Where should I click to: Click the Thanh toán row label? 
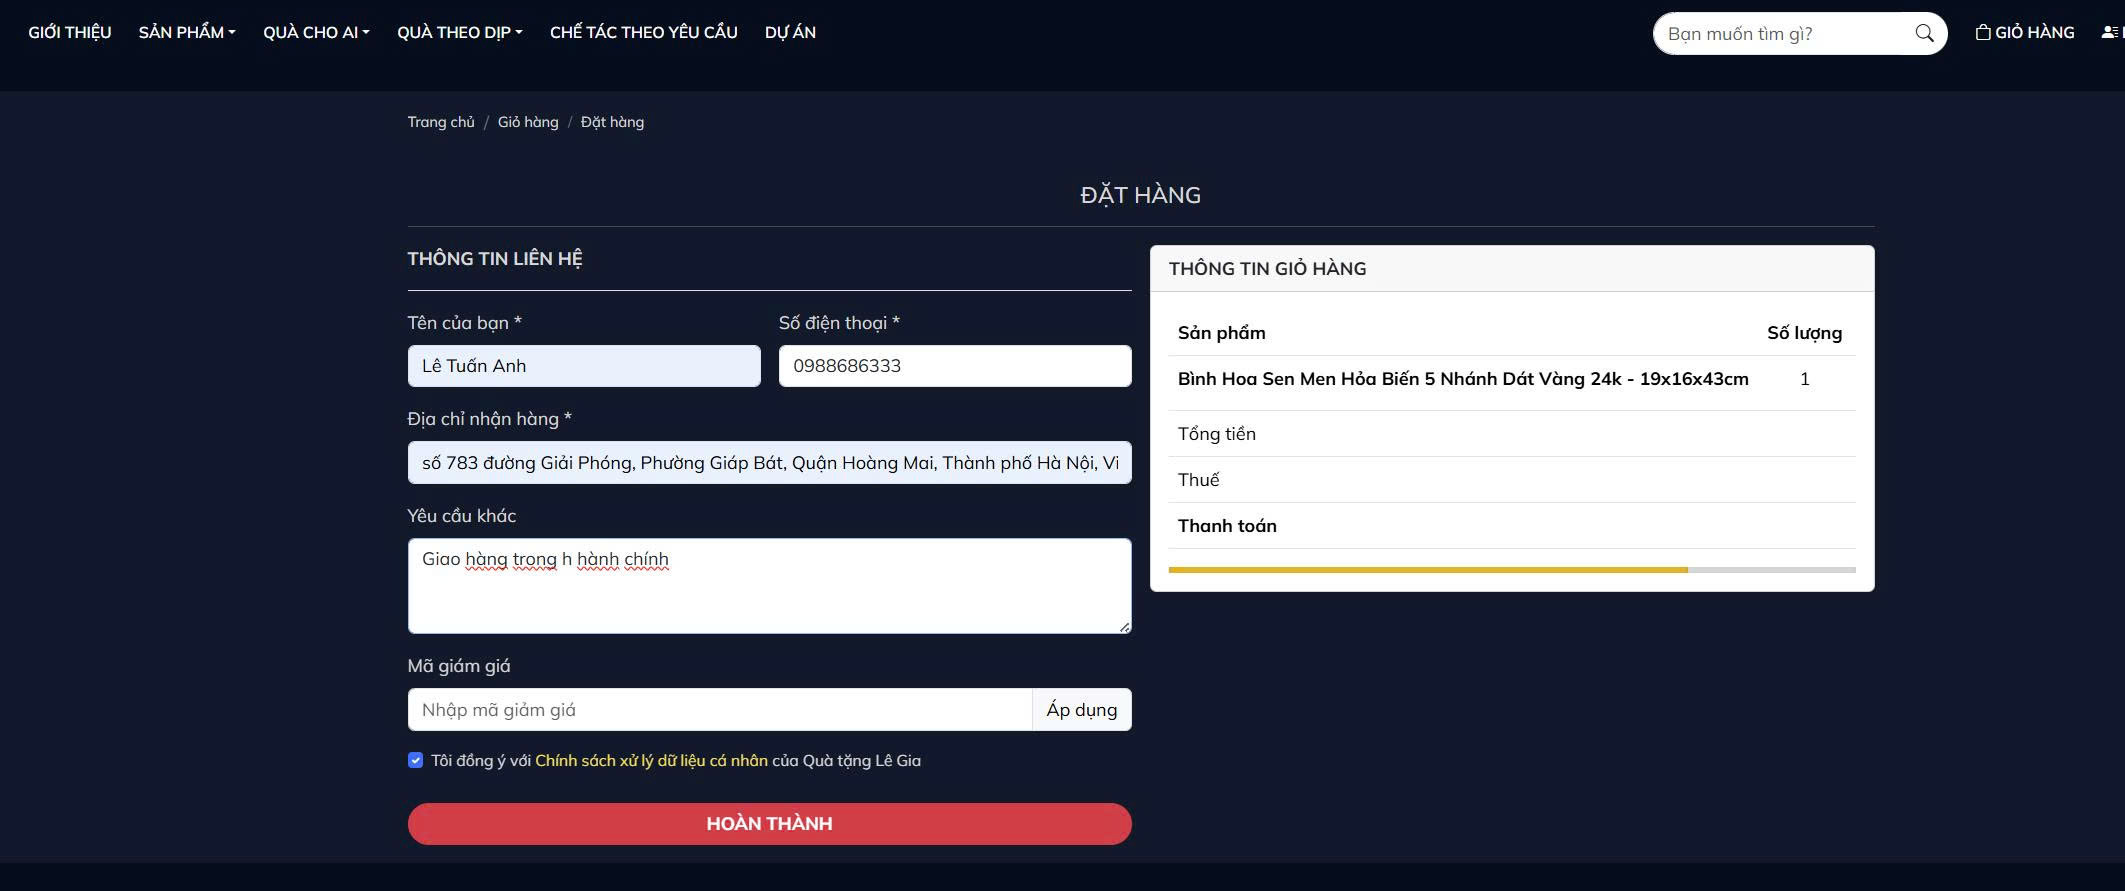[1227, 526]
